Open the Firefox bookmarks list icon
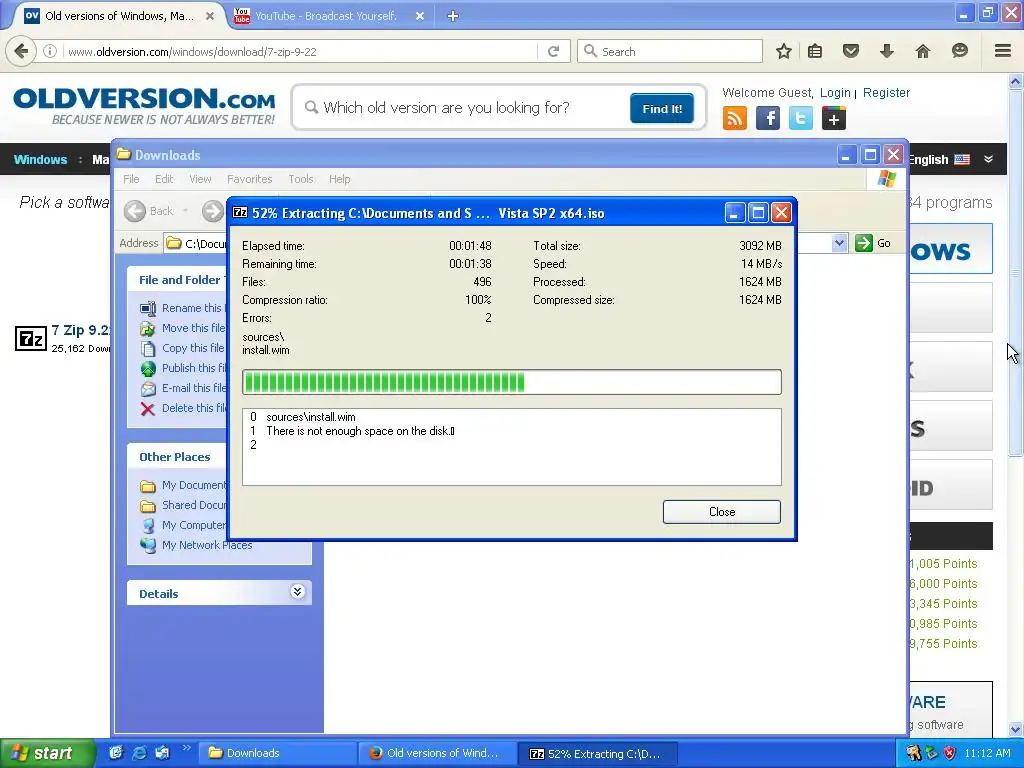This screenshot has width=1024, height=768. [x=815, y=51]
